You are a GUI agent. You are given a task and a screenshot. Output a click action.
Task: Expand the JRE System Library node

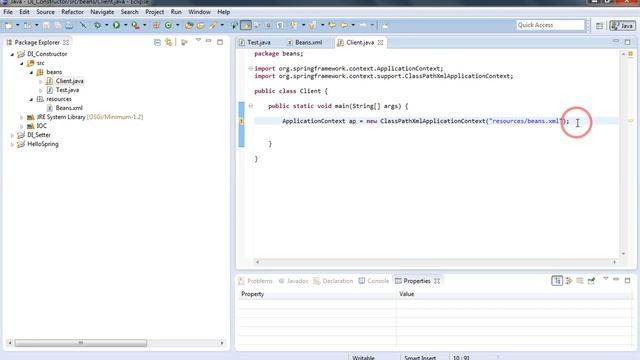22,117
